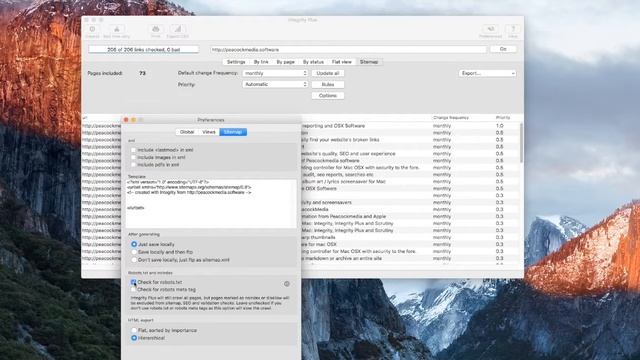Switch to Global preferences tab
The width and height of the screenshot is (640, 360).
click(x=187, y=132)
